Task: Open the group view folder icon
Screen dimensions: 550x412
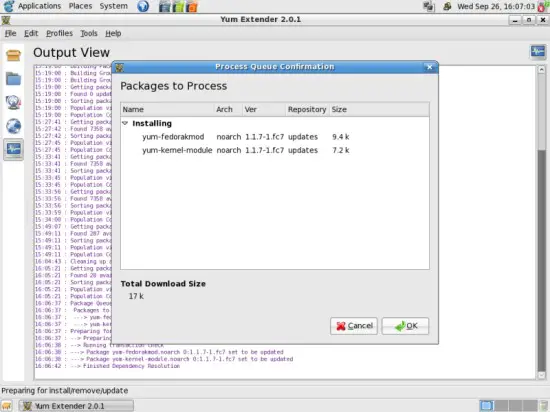Action: (13, 79)
